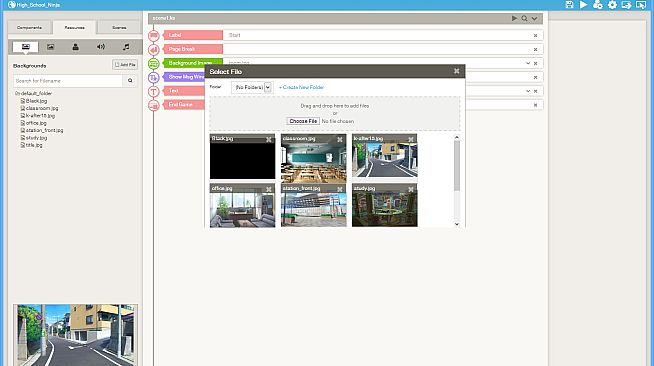Click the Label value field showing Start

(x=377, y=35)
